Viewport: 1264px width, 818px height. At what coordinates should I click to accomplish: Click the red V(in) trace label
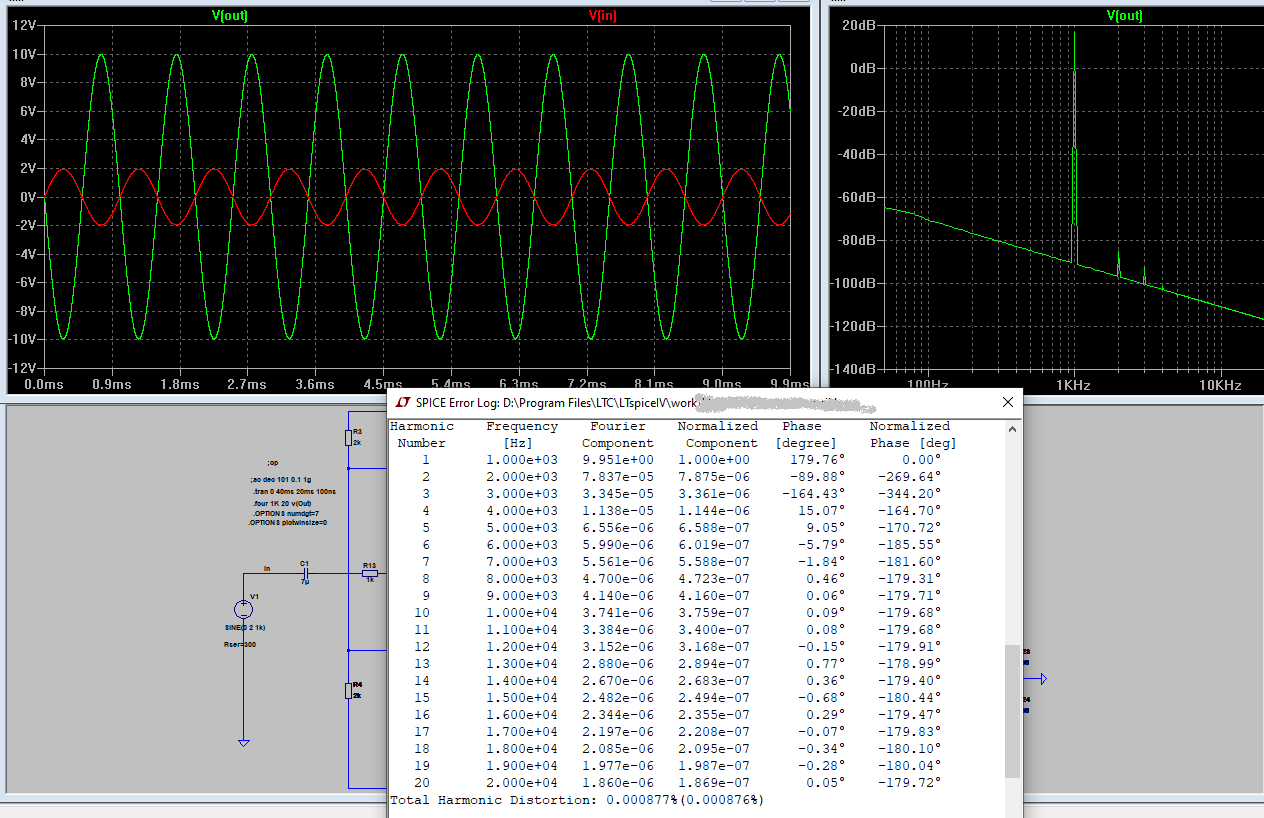605,15
